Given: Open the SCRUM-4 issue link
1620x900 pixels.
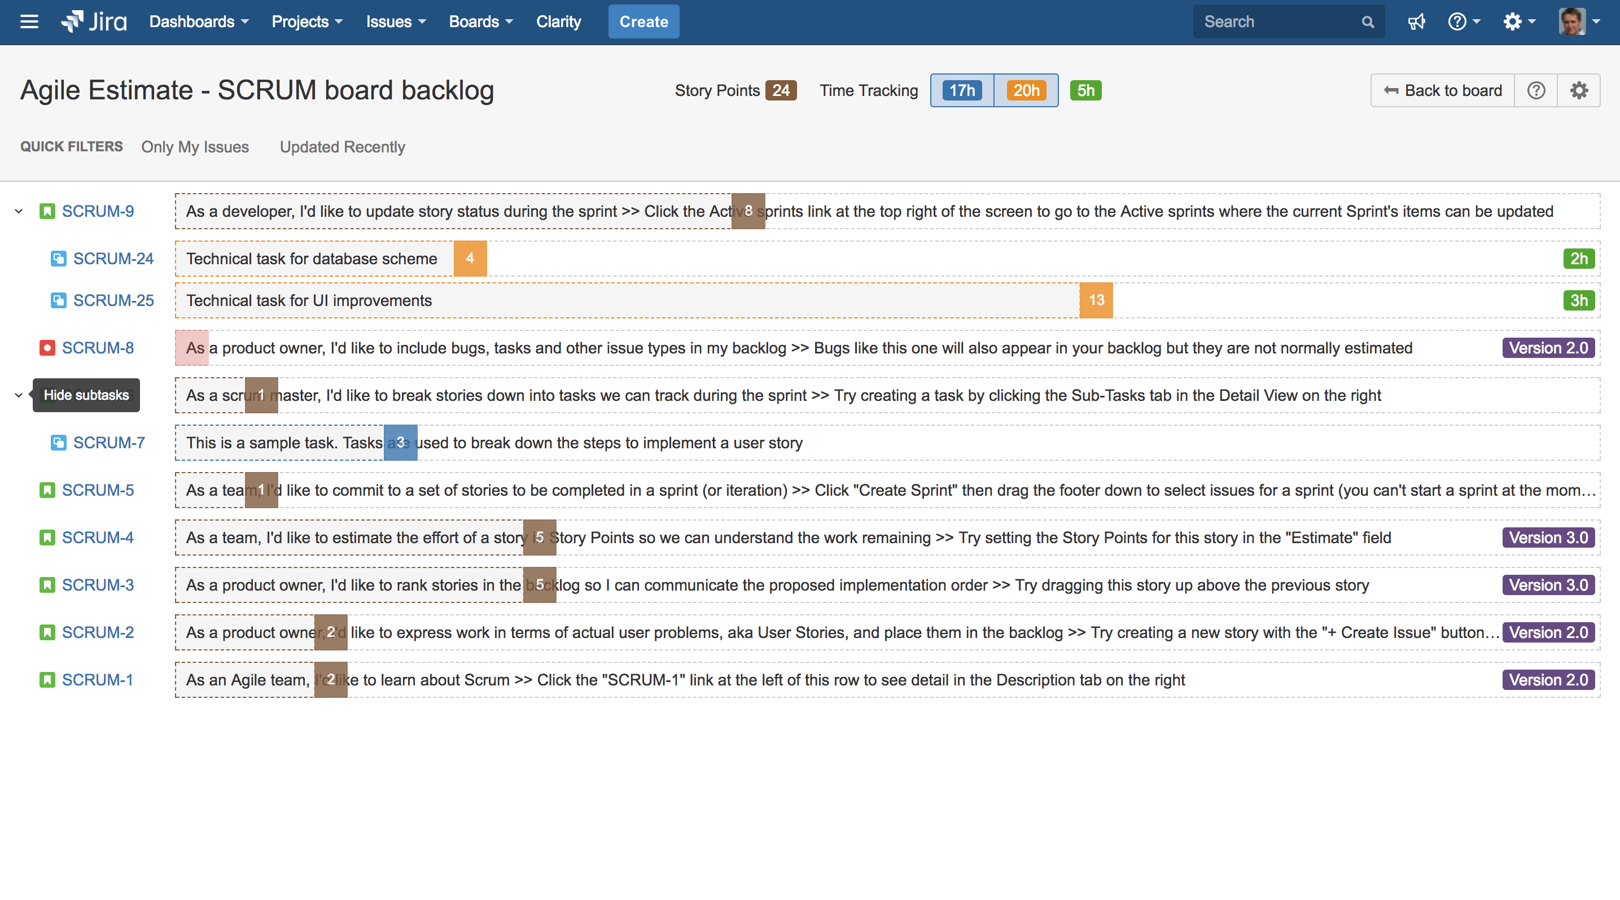Looking at the screenshot, I should point(98,538).
